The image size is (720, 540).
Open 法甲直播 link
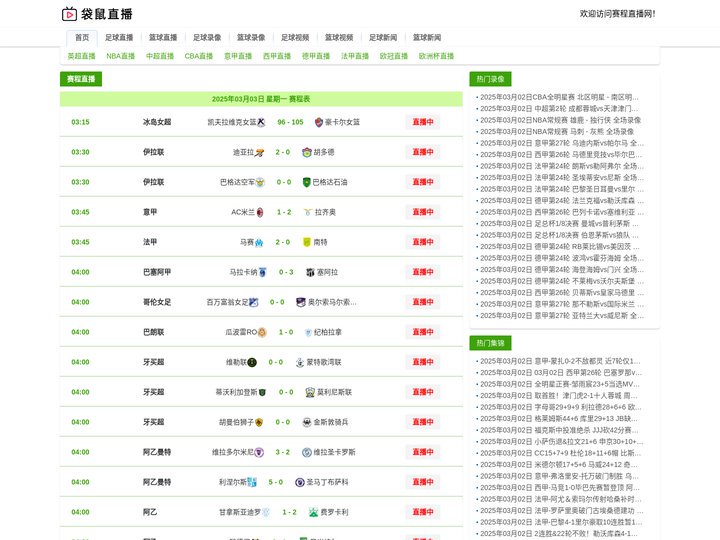[x=355, y=56]
